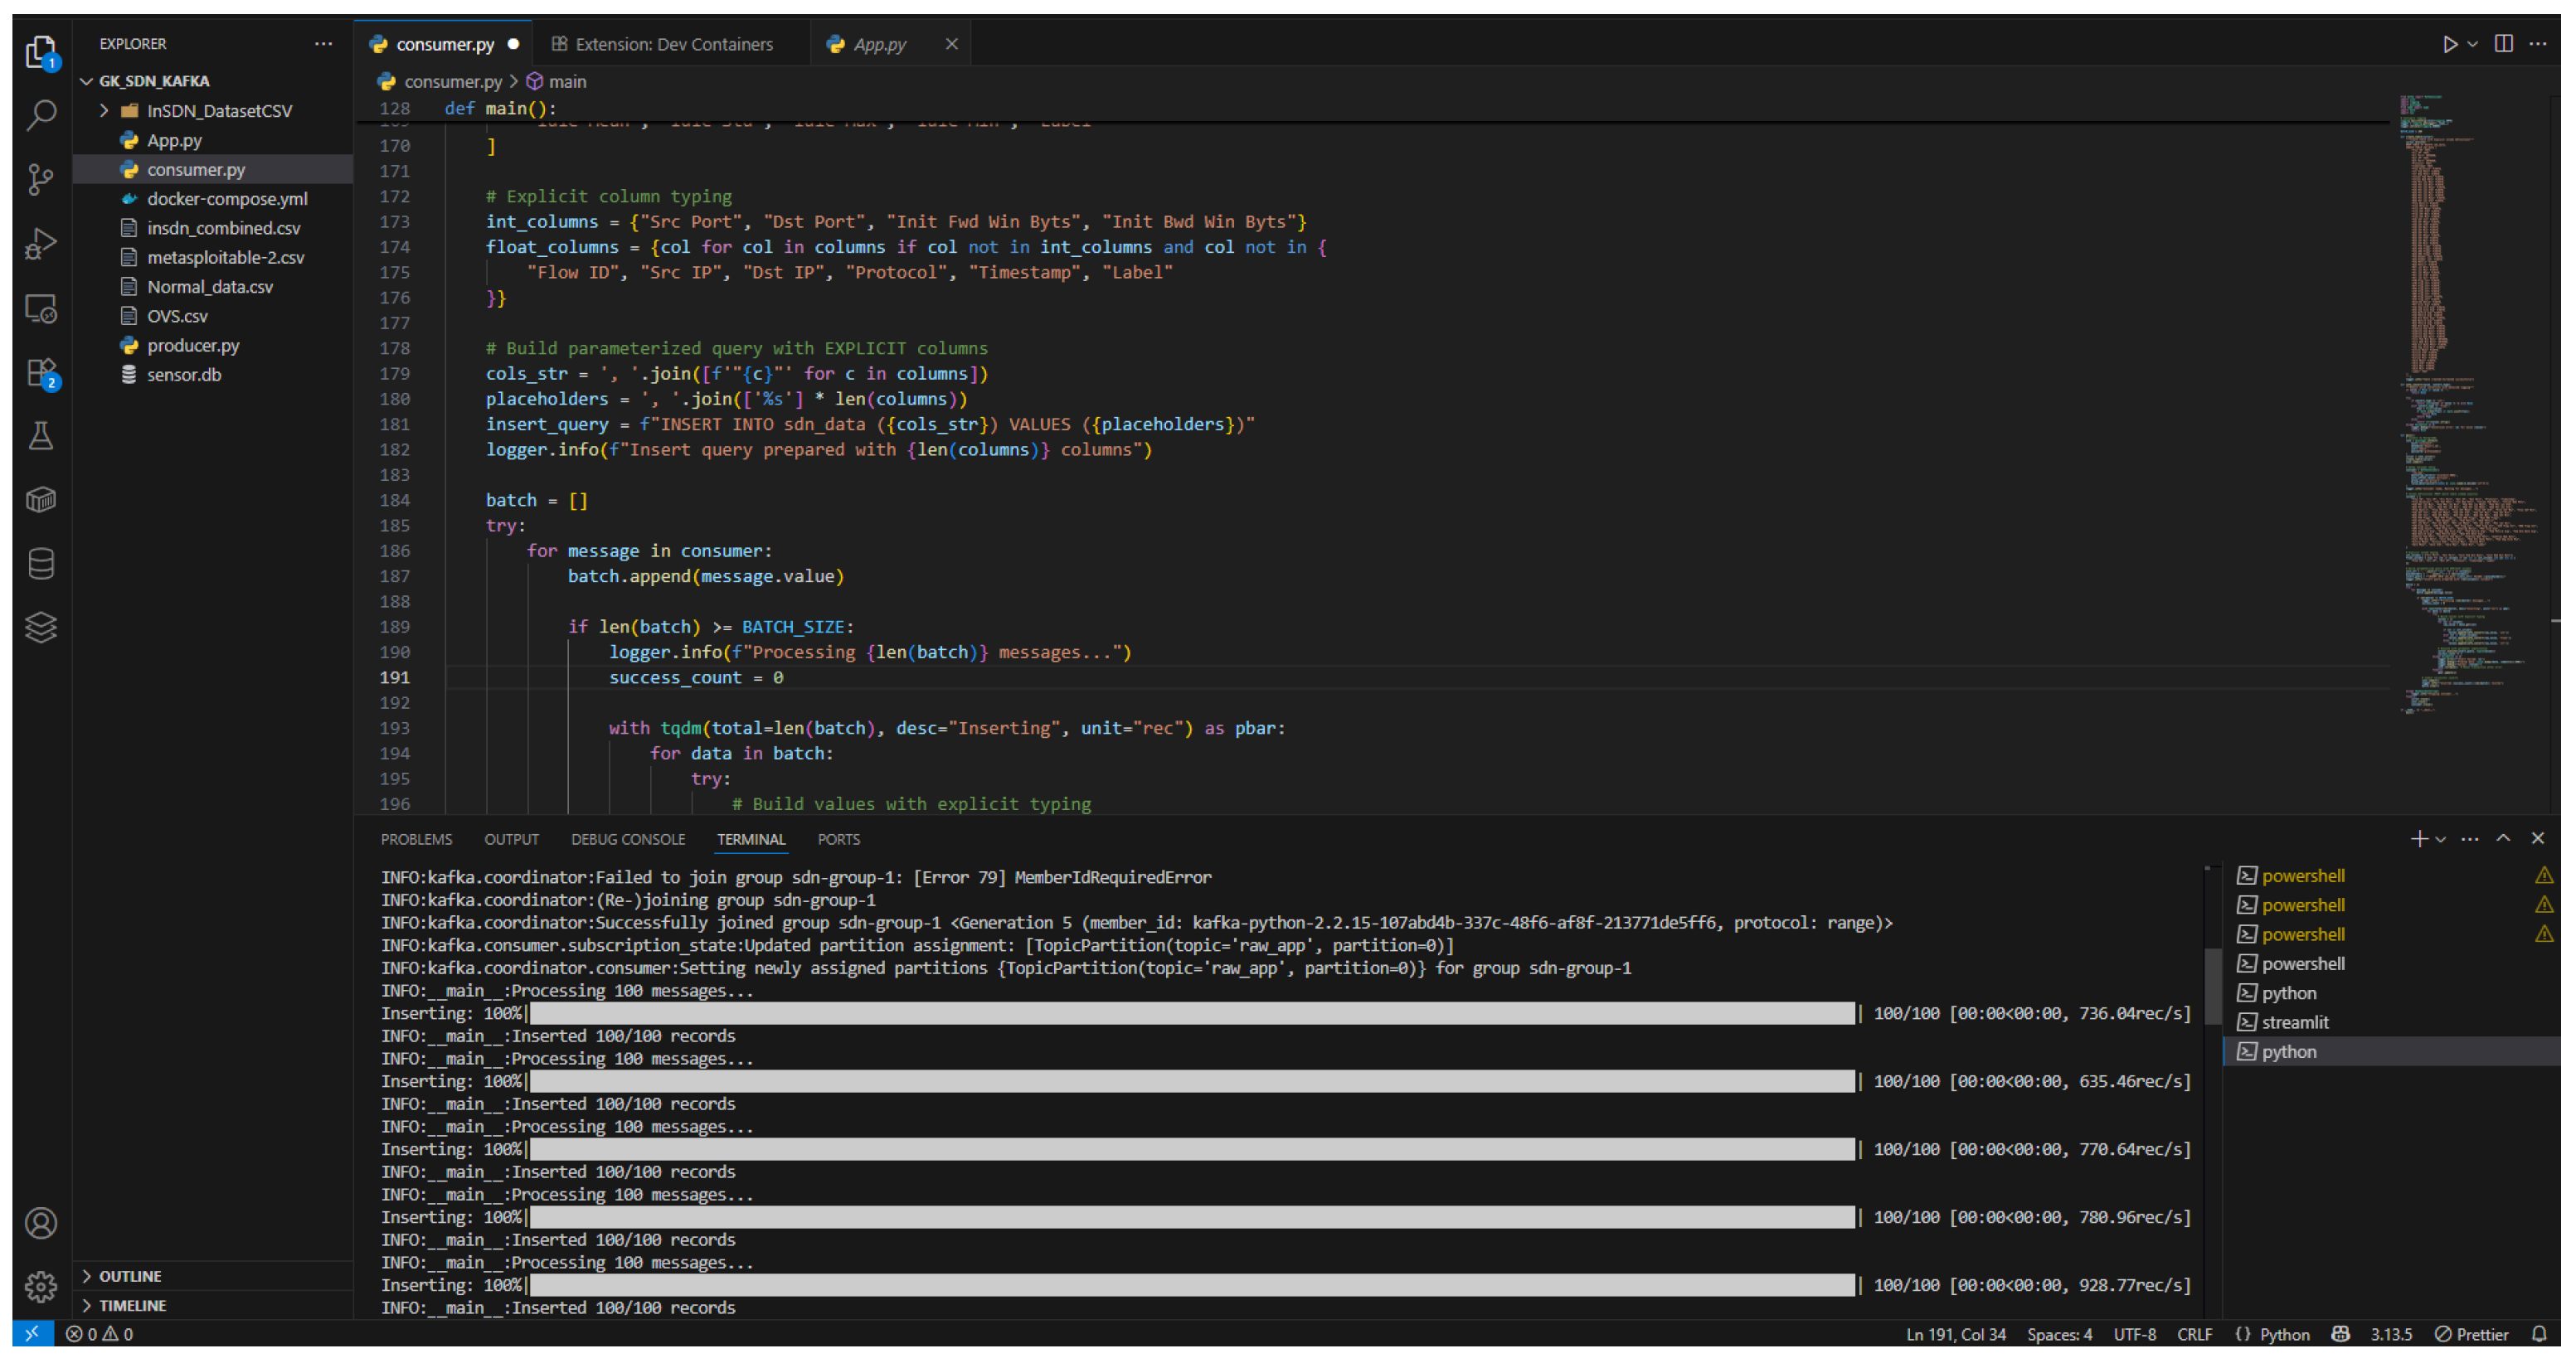Open the Run and Debug view
The width and height of the screenshot is (2576, 1363).
[40, 244]
